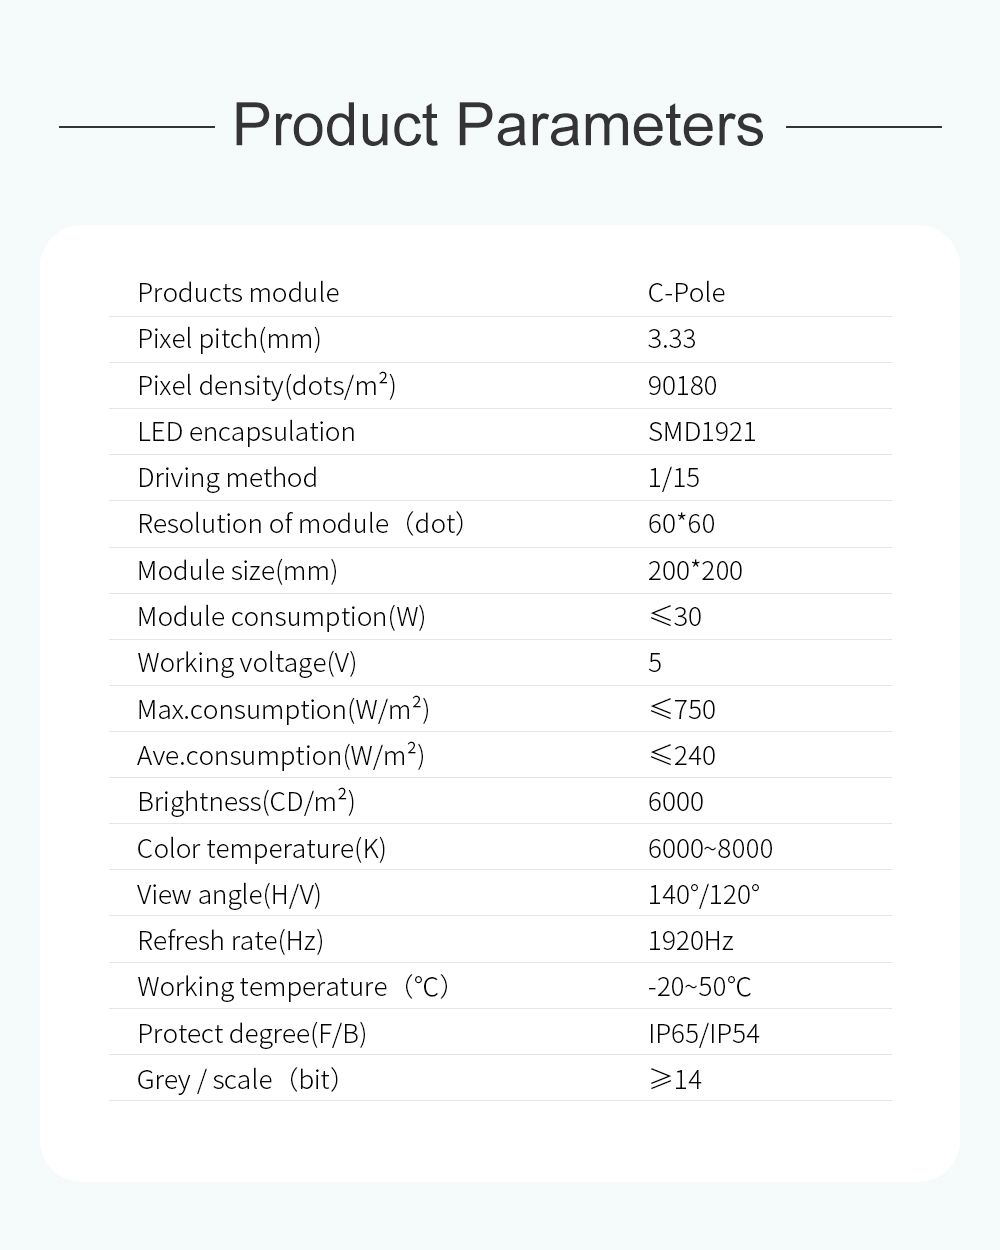Select the Brightness(CD/m²) label

[x=246, y=802]
